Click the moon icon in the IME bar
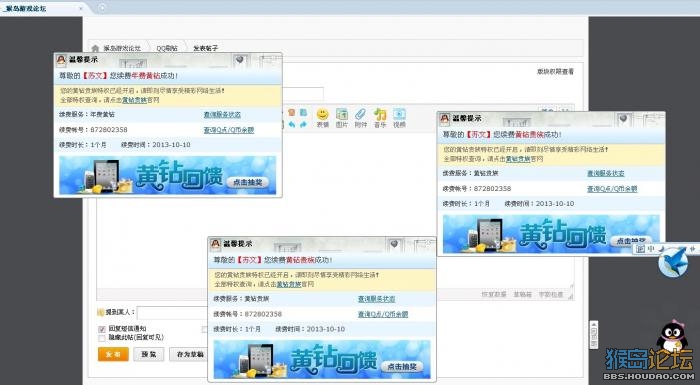 [661, 248]
